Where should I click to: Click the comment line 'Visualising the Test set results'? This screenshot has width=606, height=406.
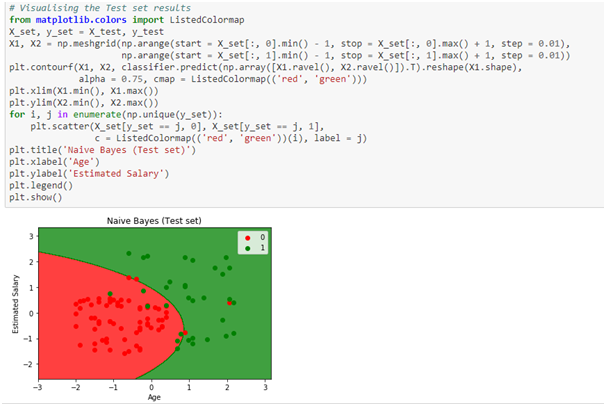[x=100, y=8]
